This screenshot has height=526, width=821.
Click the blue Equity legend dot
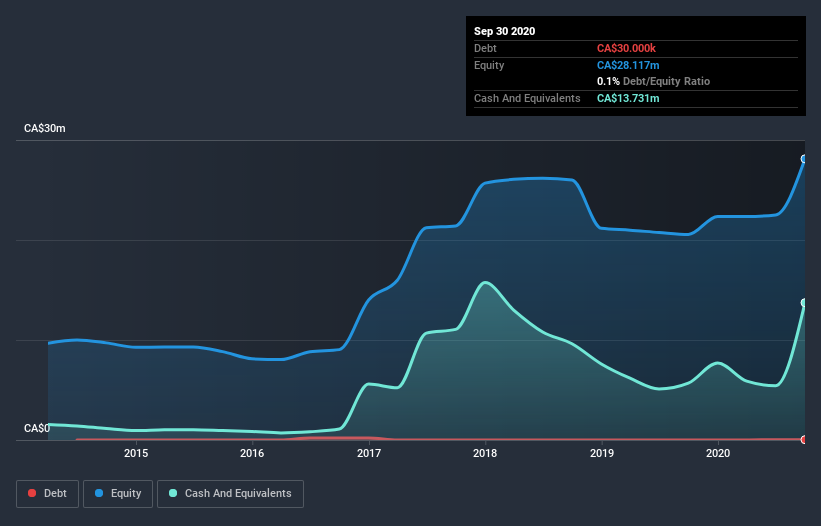[99, 493]
